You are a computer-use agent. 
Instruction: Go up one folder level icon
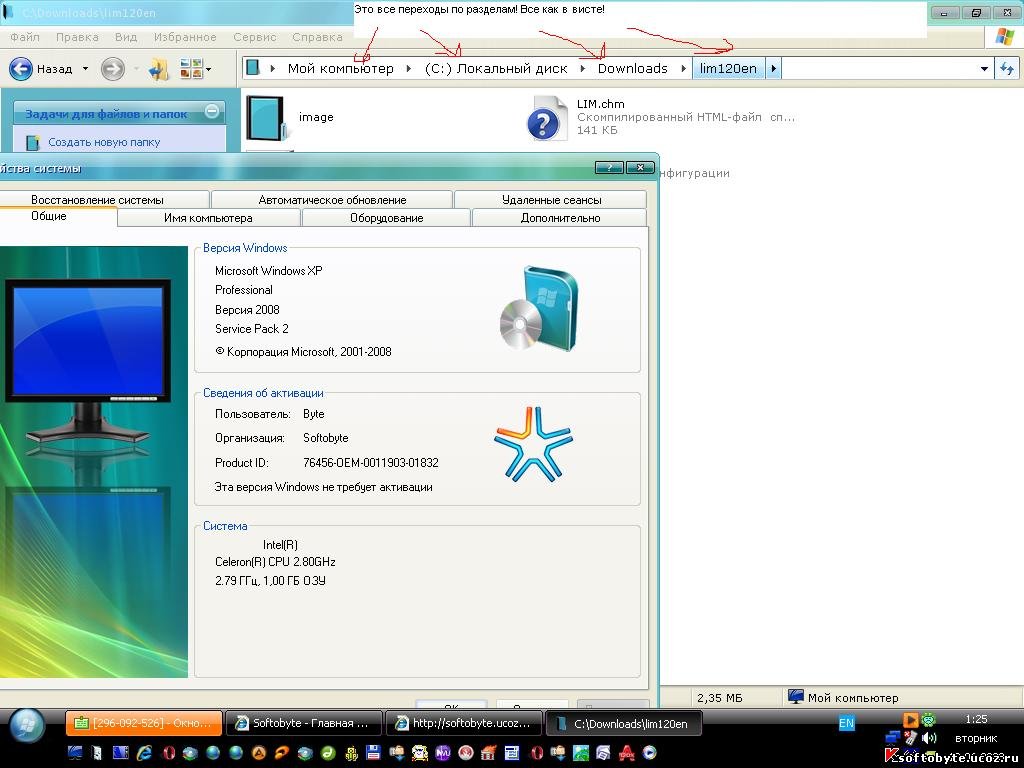tap(159, 69)
